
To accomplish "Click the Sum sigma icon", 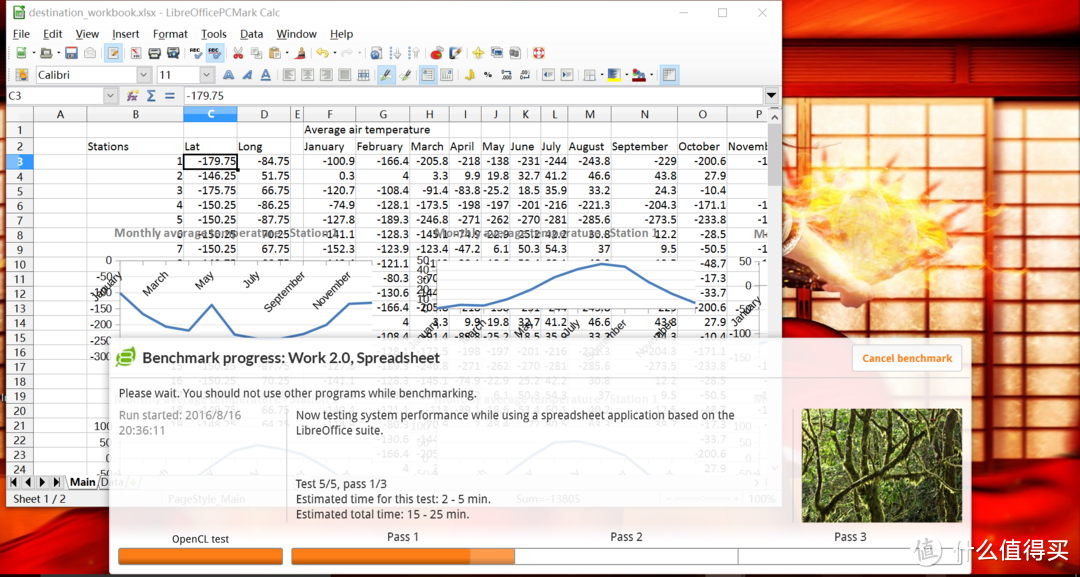I will [x=151, y=96].
